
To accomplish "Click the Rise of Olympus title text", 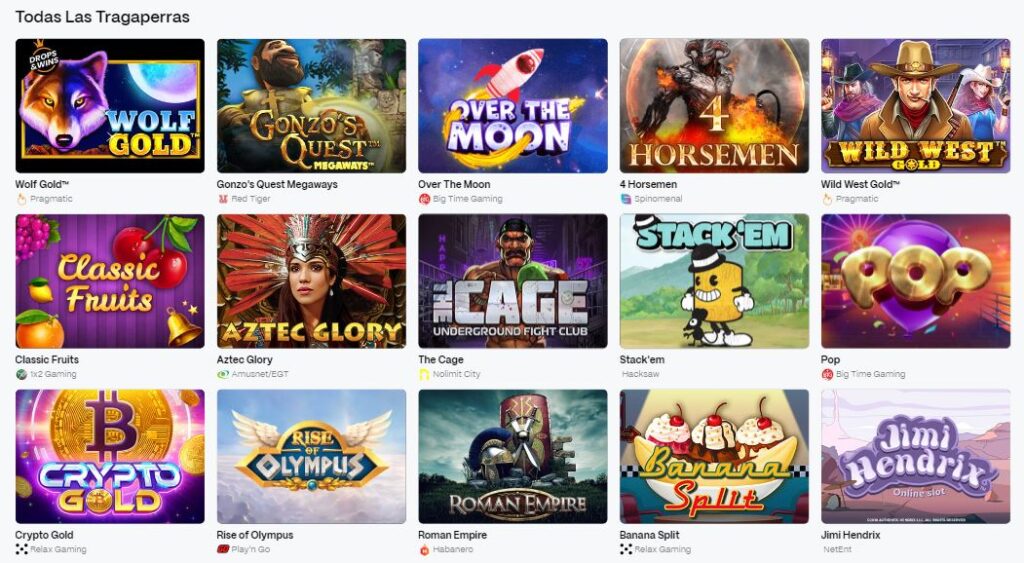I will click(x=255, y=535).
